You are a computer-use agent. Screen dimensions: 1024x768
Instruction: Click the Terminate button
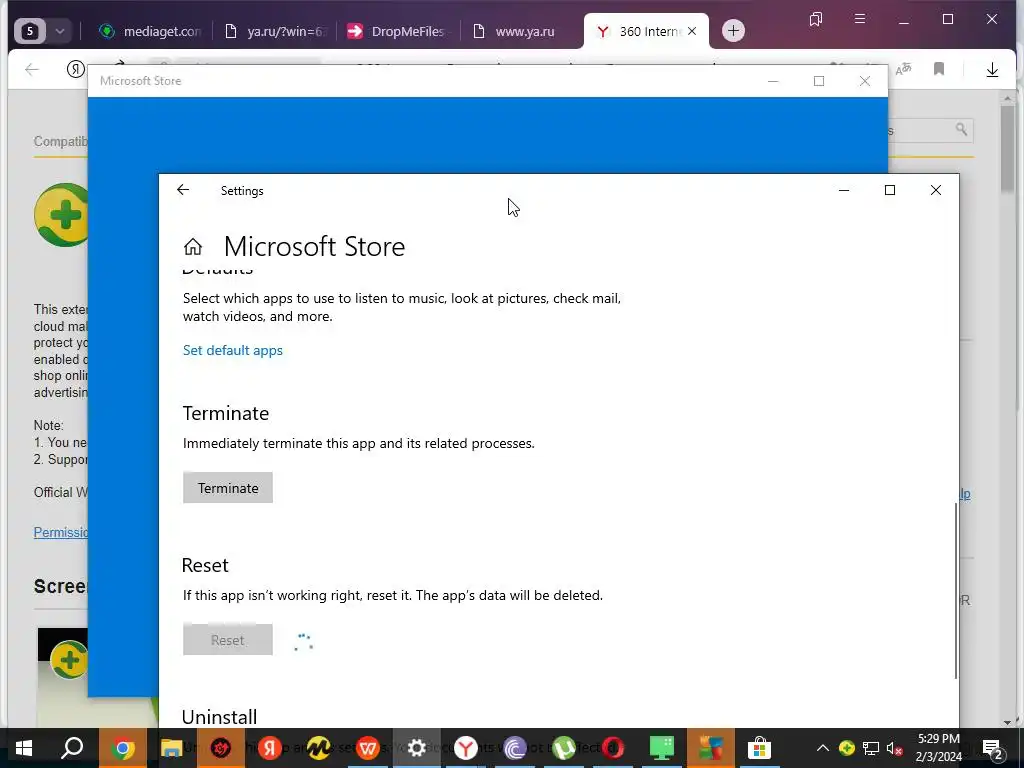point(228,488)
